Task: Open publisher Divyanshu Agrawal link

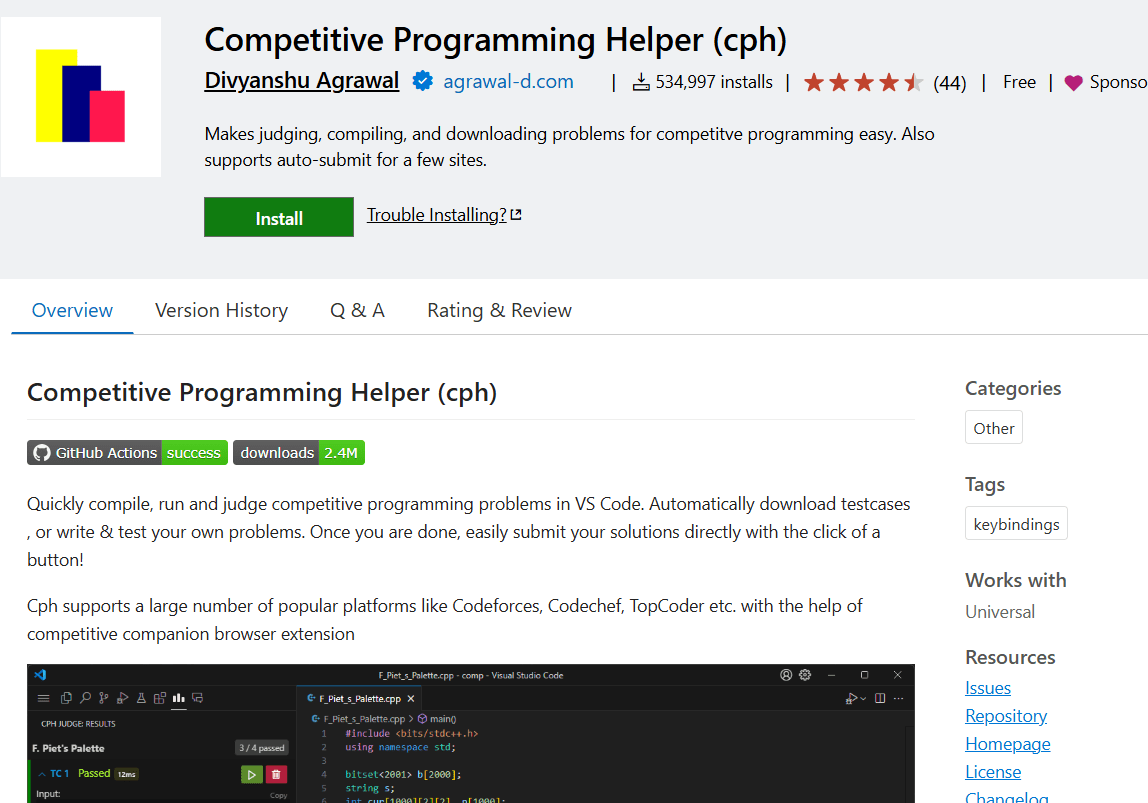Action: tap(302, 81)
